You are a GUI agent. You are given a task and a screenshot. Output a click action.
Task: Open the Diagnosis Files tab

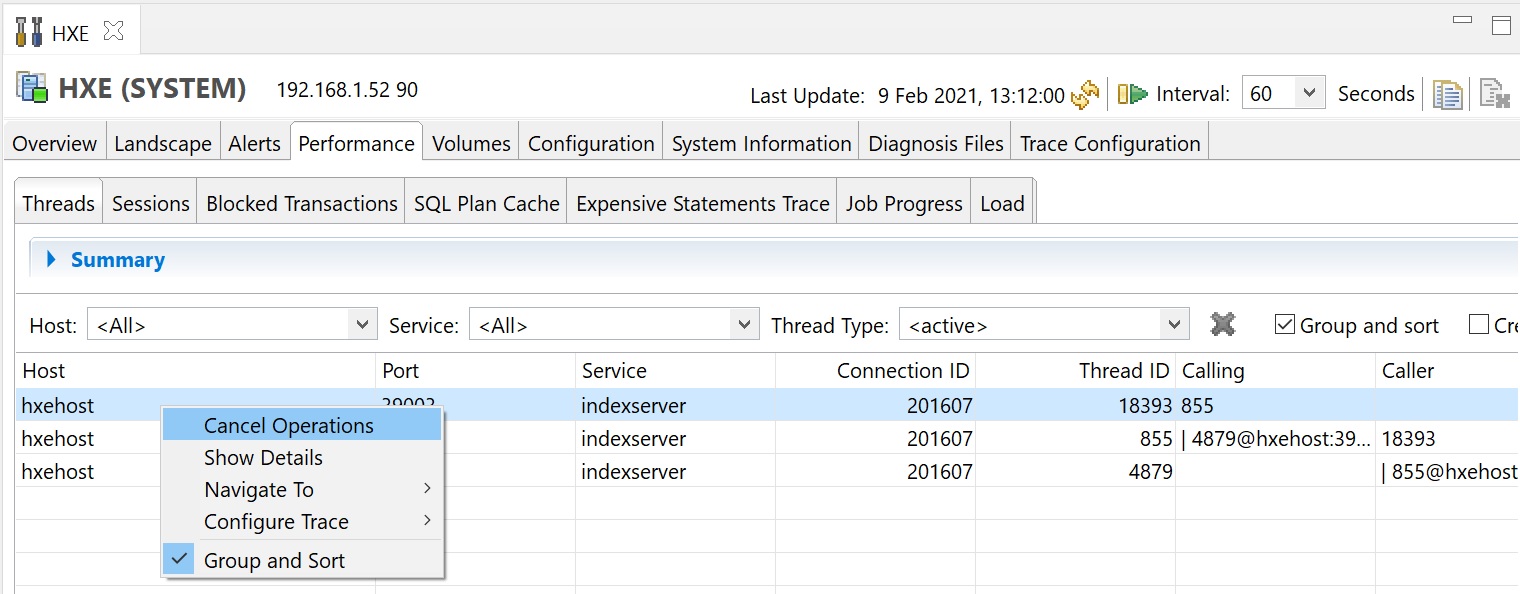coord(935,144)
